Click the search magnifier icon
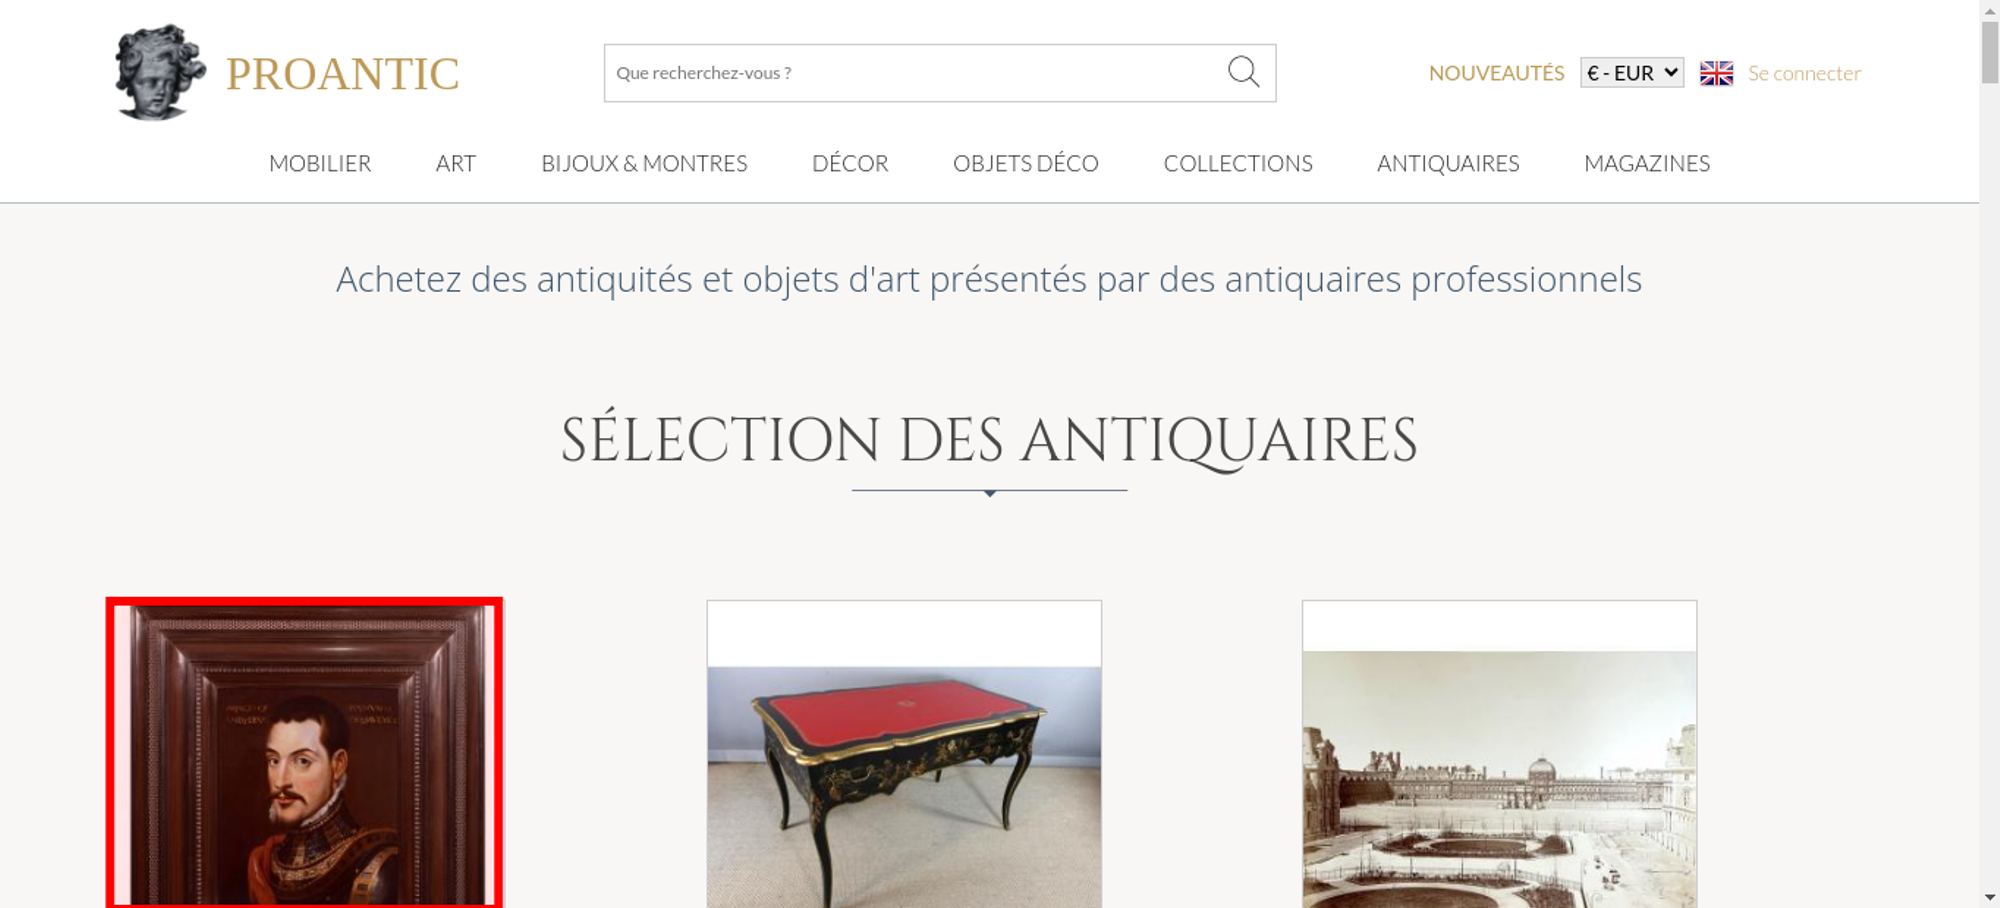The image size is (2000, 908). click(x=1243, y=72)
